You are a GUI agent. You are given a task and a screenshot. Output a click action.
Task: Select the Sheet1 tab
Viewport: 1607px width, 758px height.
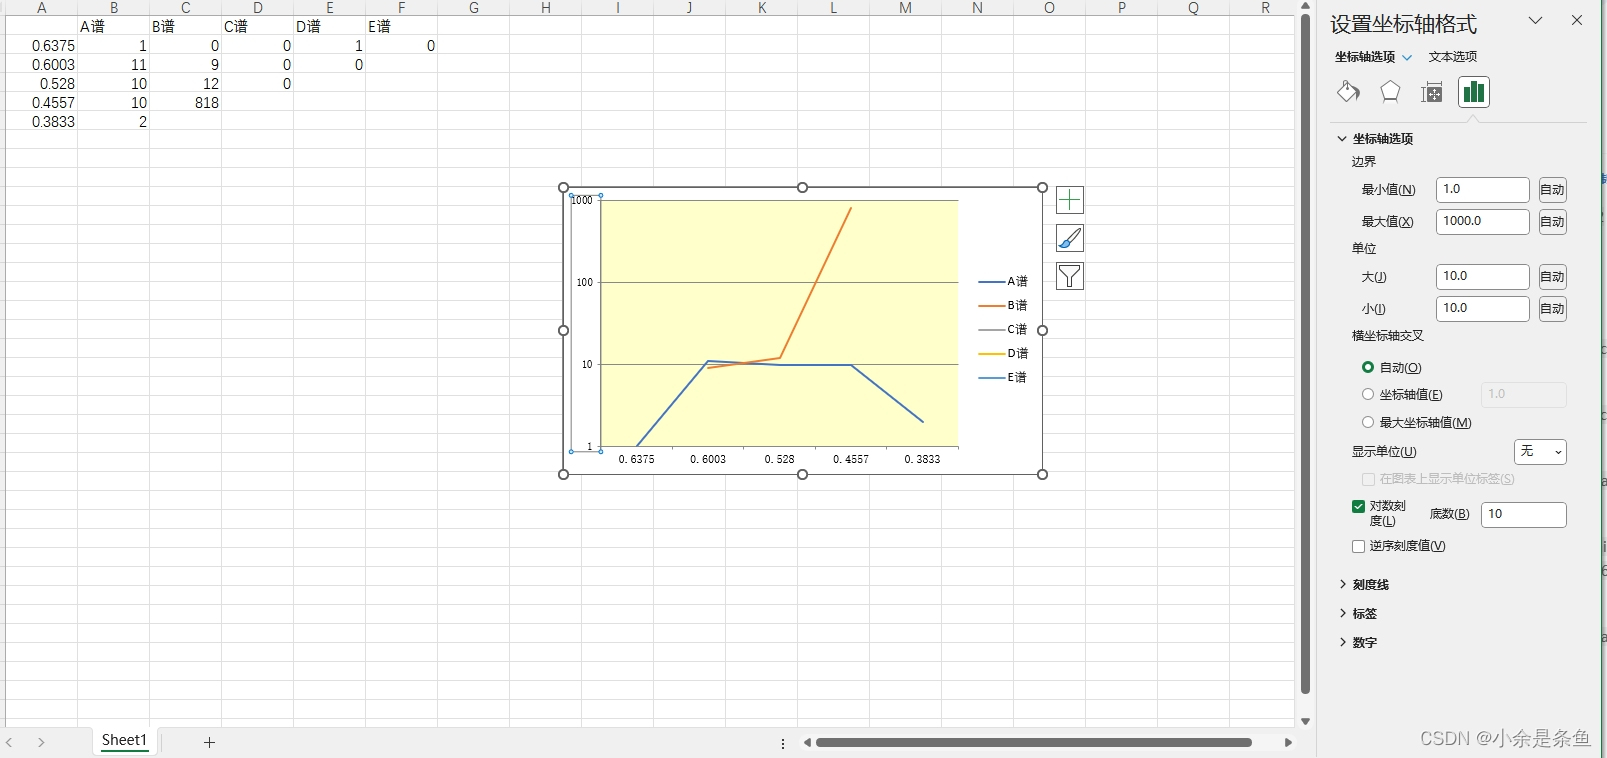point(124,740)
